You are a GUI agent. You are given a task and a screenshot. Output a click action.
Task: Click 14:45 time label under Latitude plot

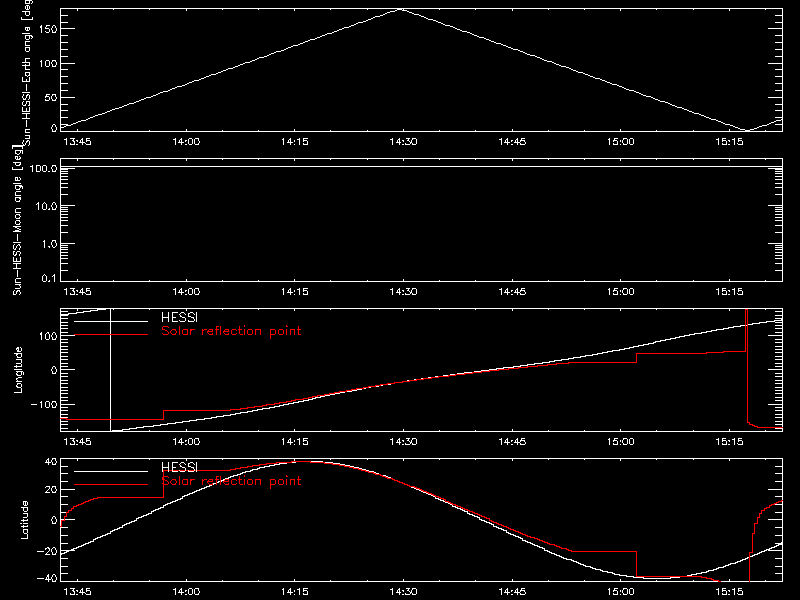click(512, 592)
